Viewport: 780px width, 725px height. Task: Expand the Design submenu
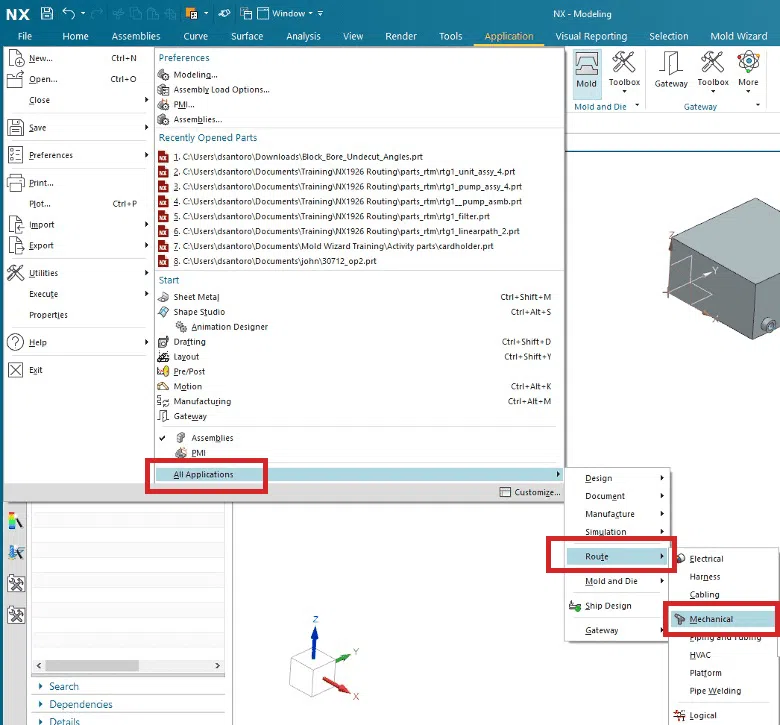point(617,478)
